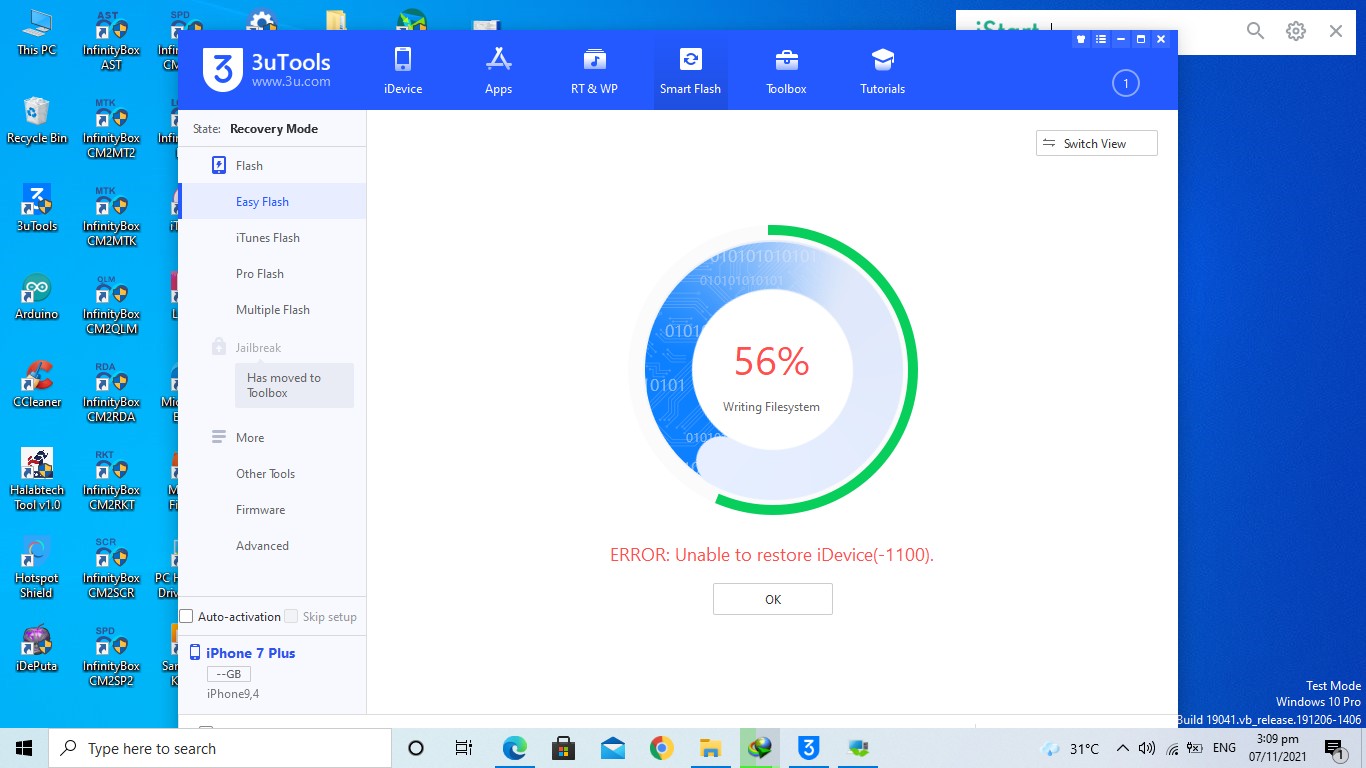The height and width of the screenshot is (768, 1366).
Task: Open Task View on the taskbar
Action: (464, 748)
